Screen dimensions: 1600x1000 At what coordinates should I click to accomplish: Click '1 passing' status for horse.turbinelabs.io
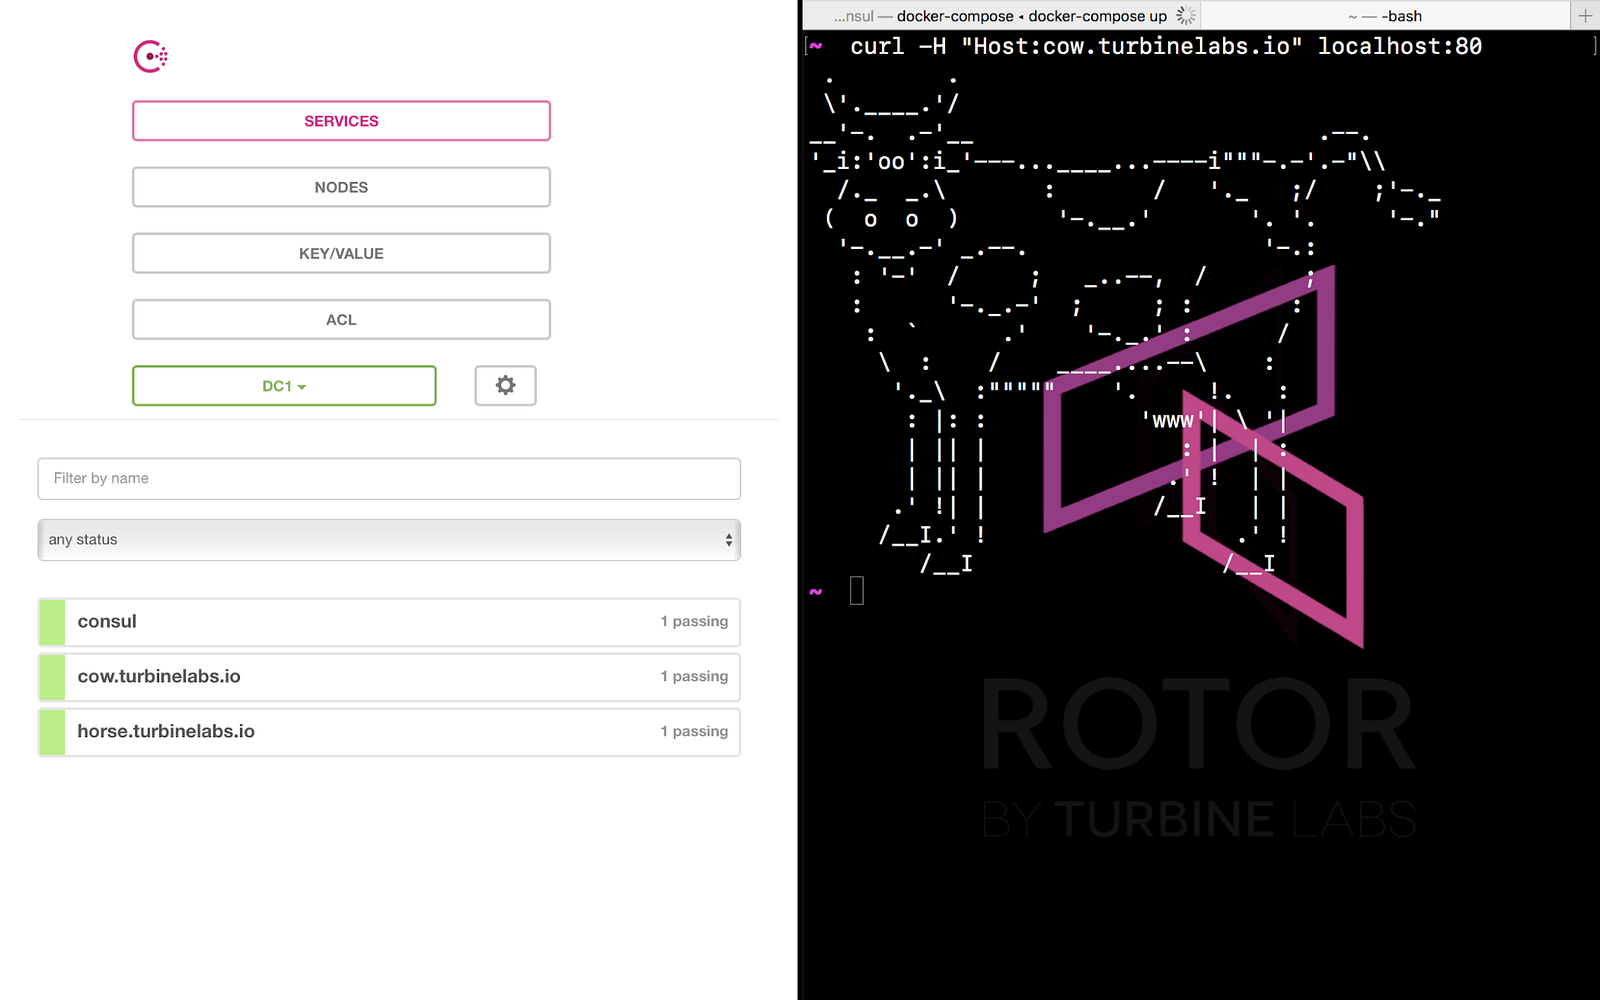(694, 732)
